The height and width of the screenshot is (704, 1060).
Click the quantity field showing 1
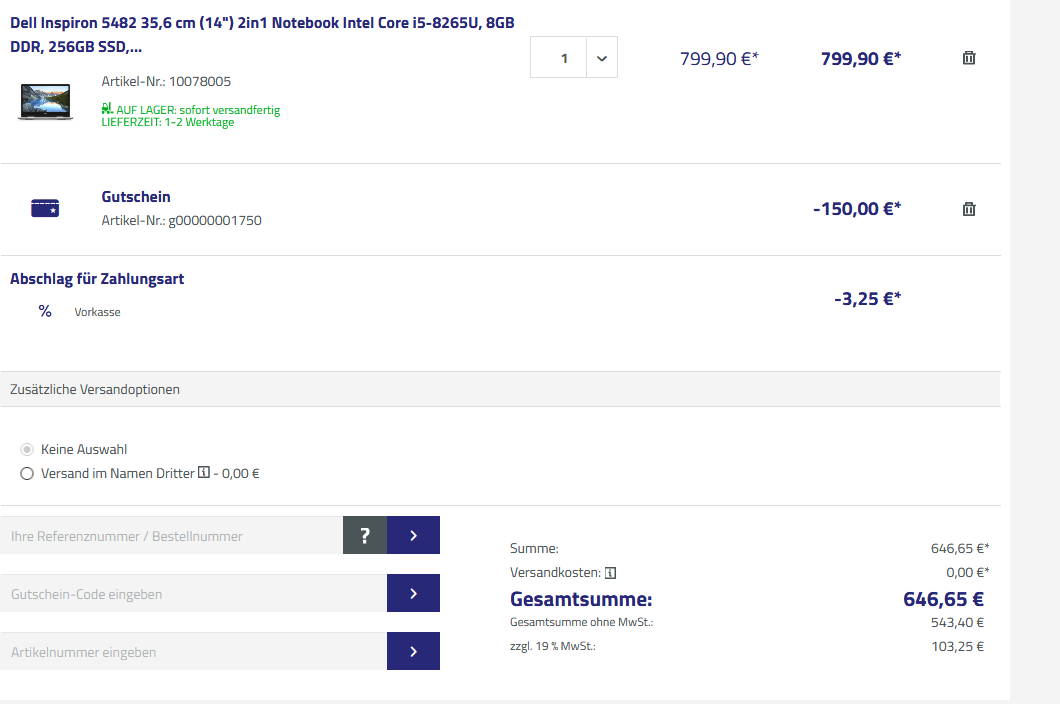[564, 58]
